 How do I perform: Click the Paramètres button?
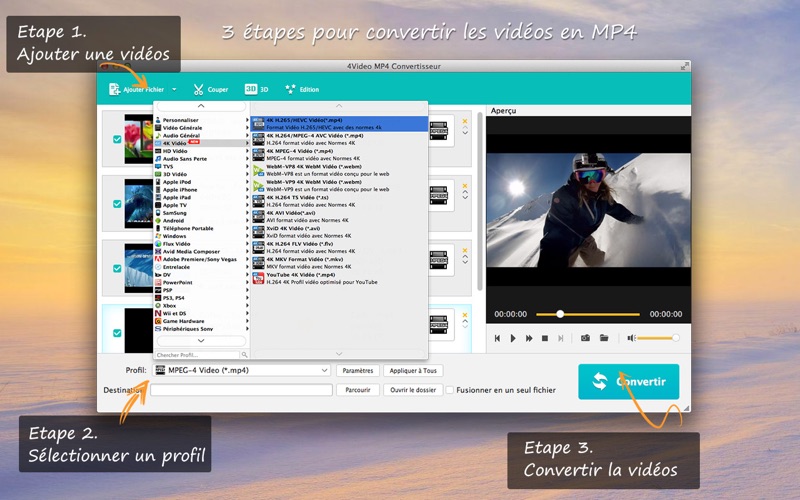point(358,370)
